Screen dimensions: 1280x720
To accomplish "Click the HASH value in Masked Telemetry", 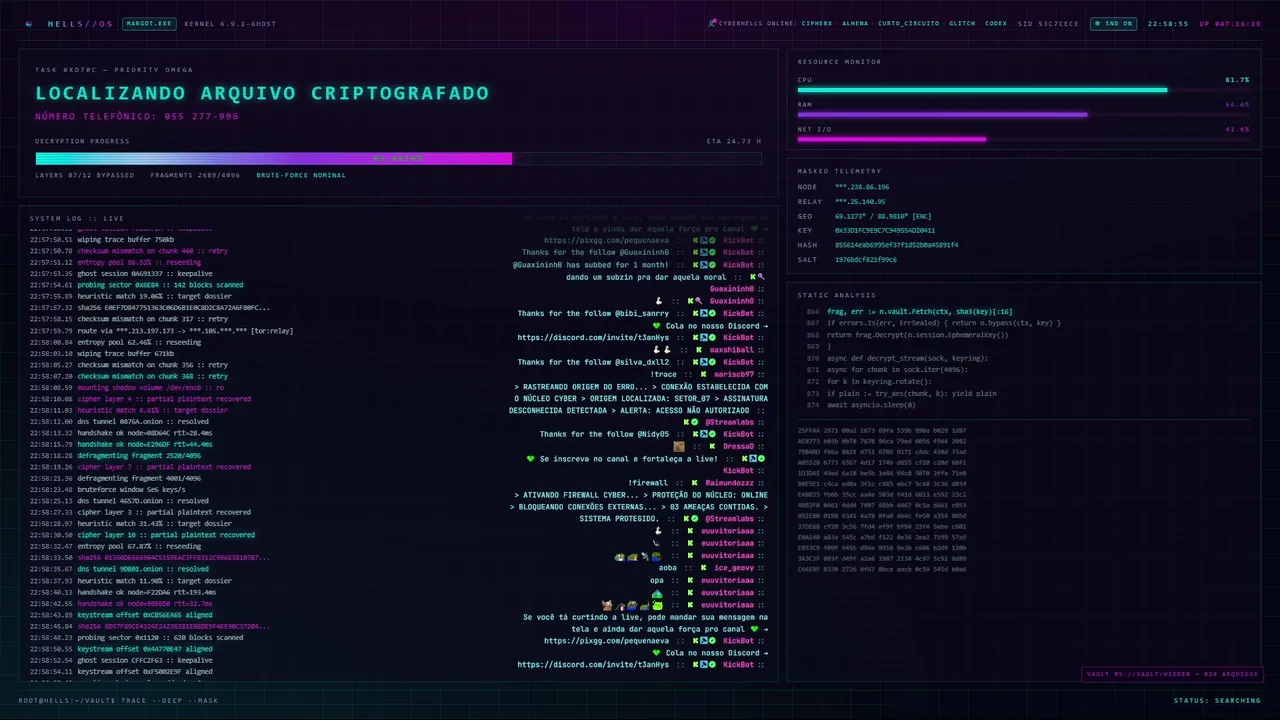I will (897, 245).
